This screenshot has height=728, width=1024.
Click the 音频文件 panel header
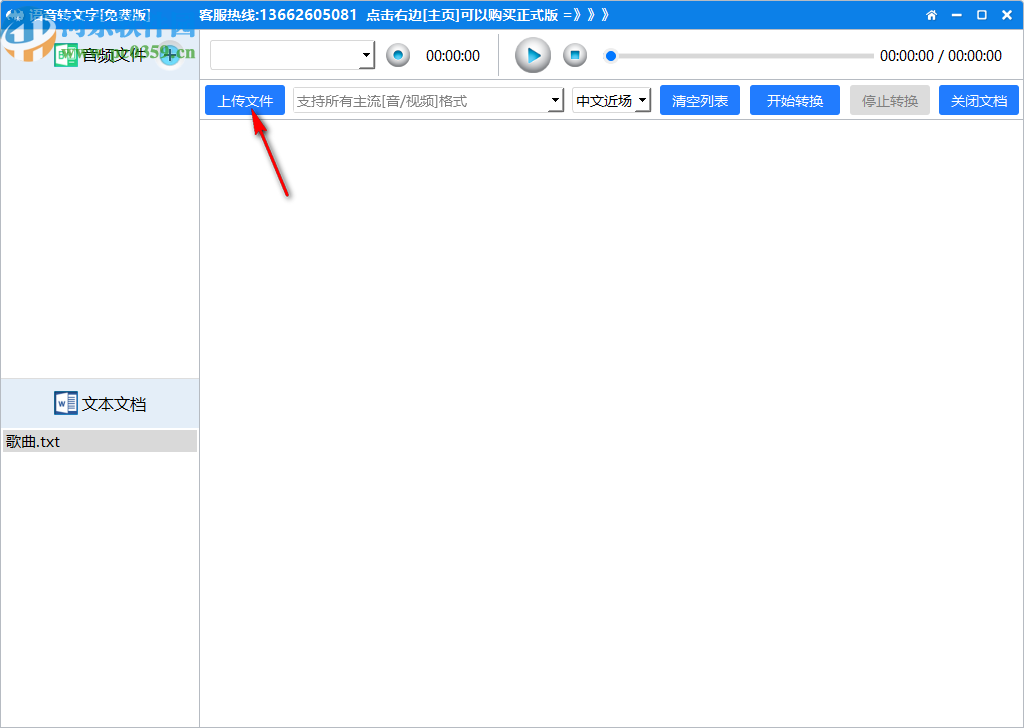pyautogui.click(x=99, y=55)
